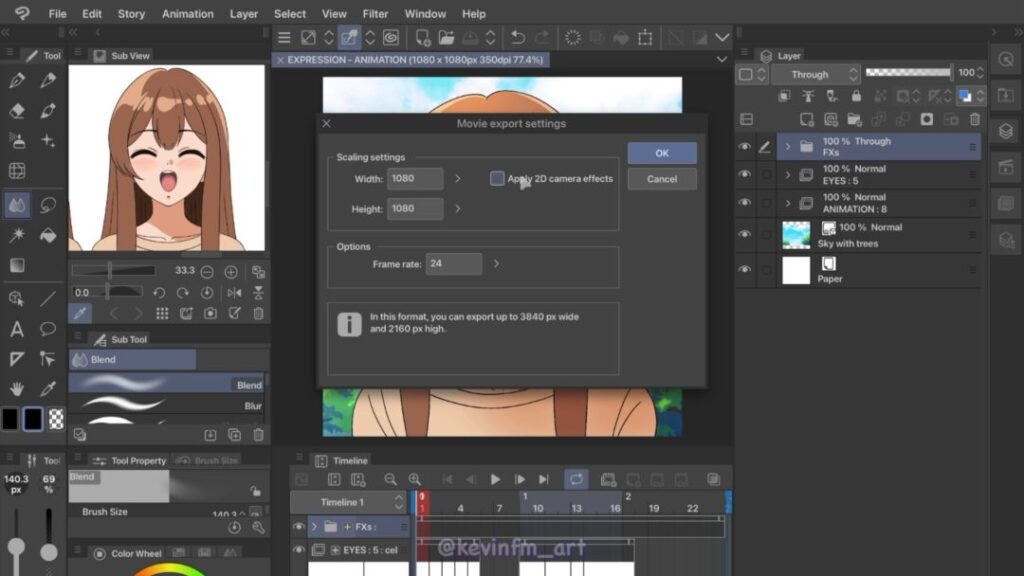Click the Undo arrow in command bar
The image size is (1024, 576).
click(x=517, y=38)
